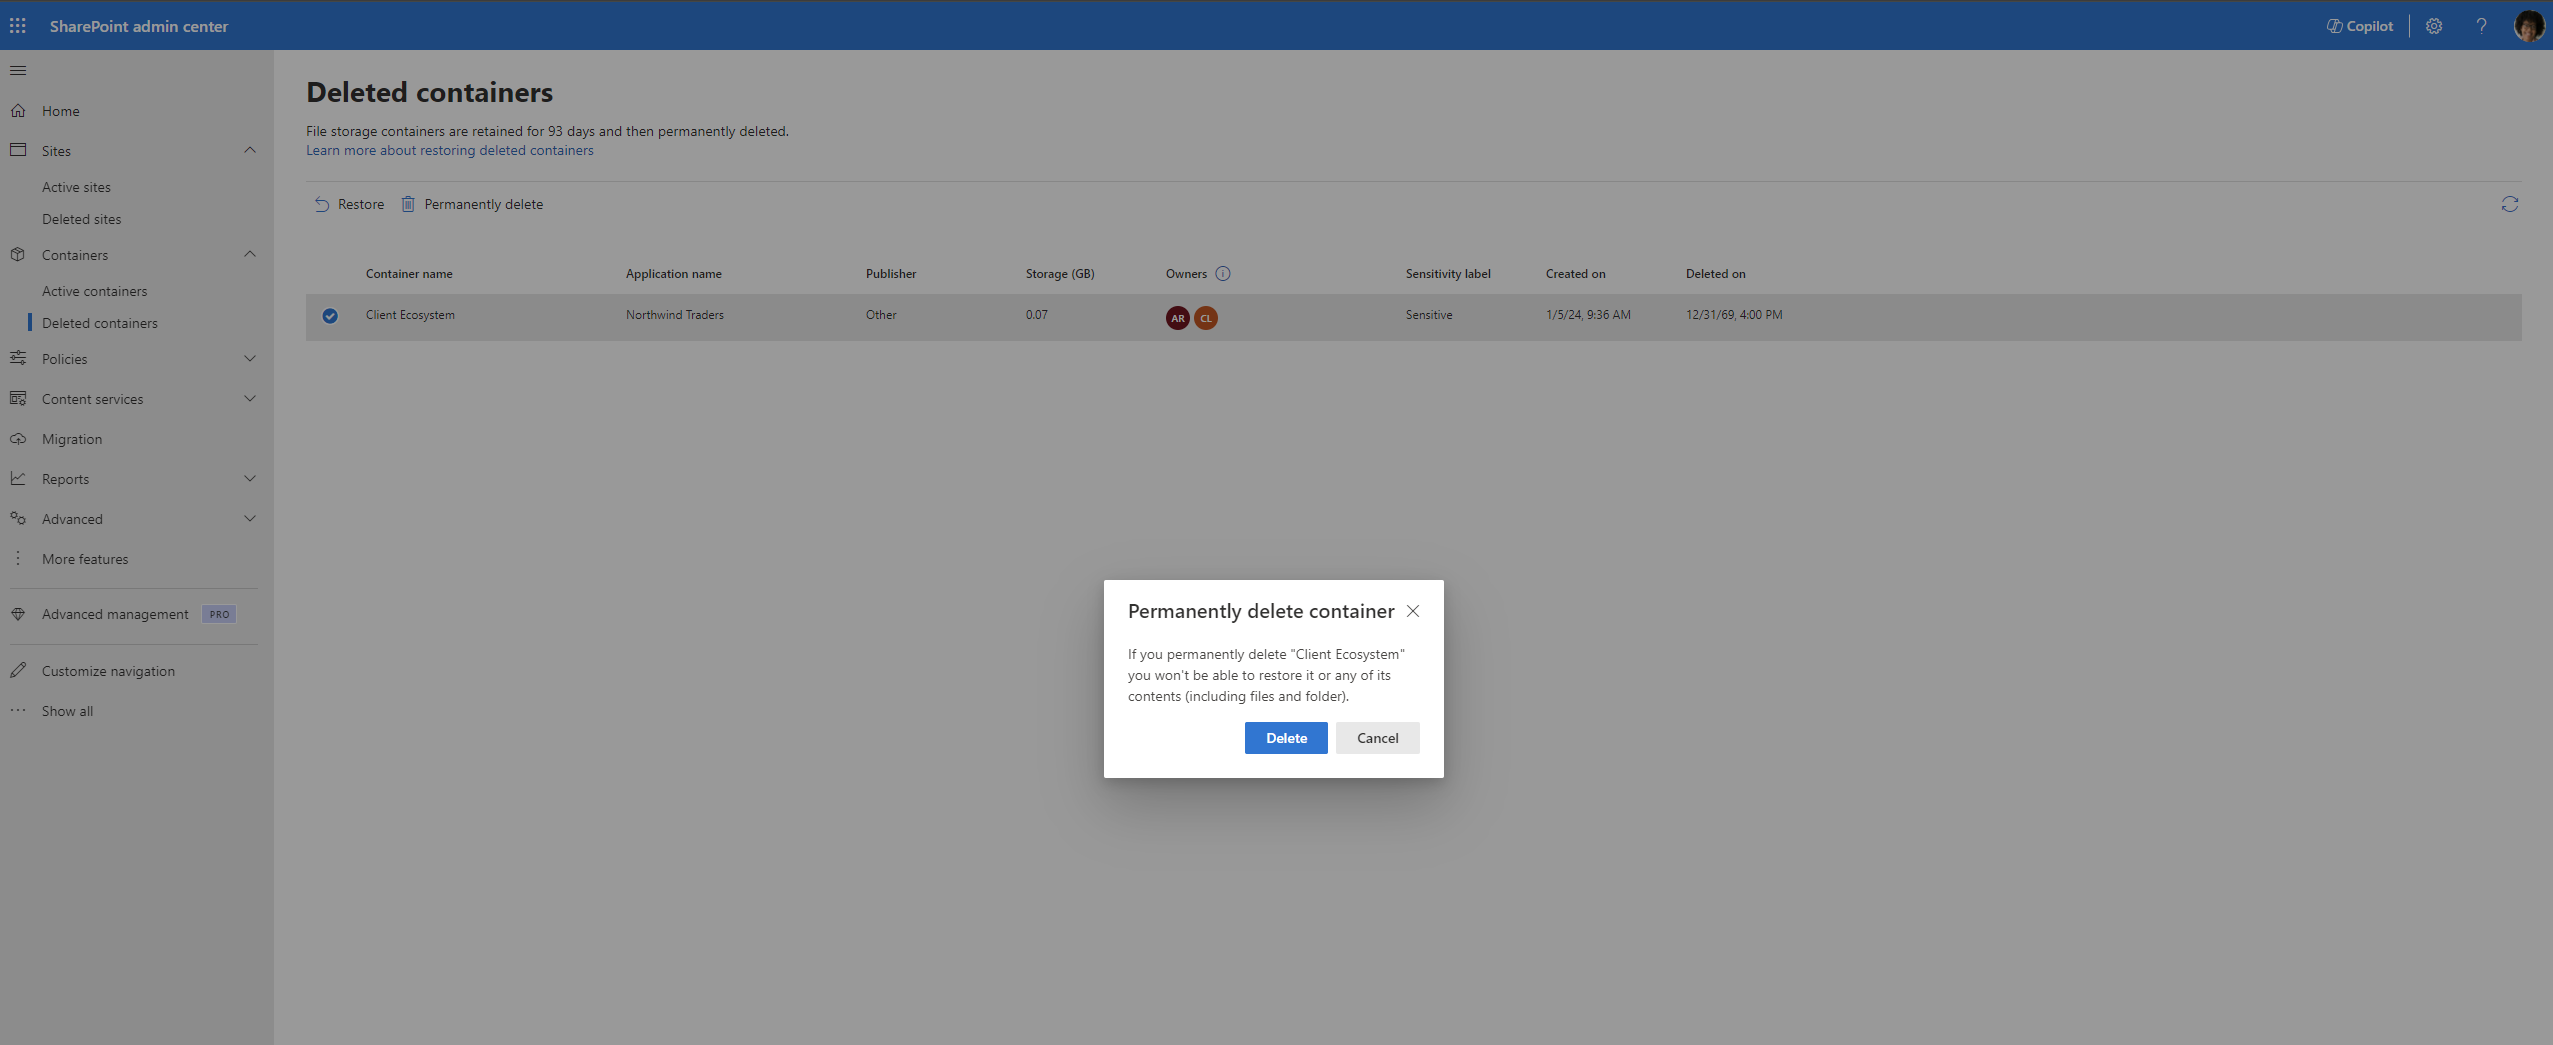The width and height of the screenshot is (2553, 1045).
Task: Click SharePoint admin center title
Action: pyautogui.click(x=139, y=26)
